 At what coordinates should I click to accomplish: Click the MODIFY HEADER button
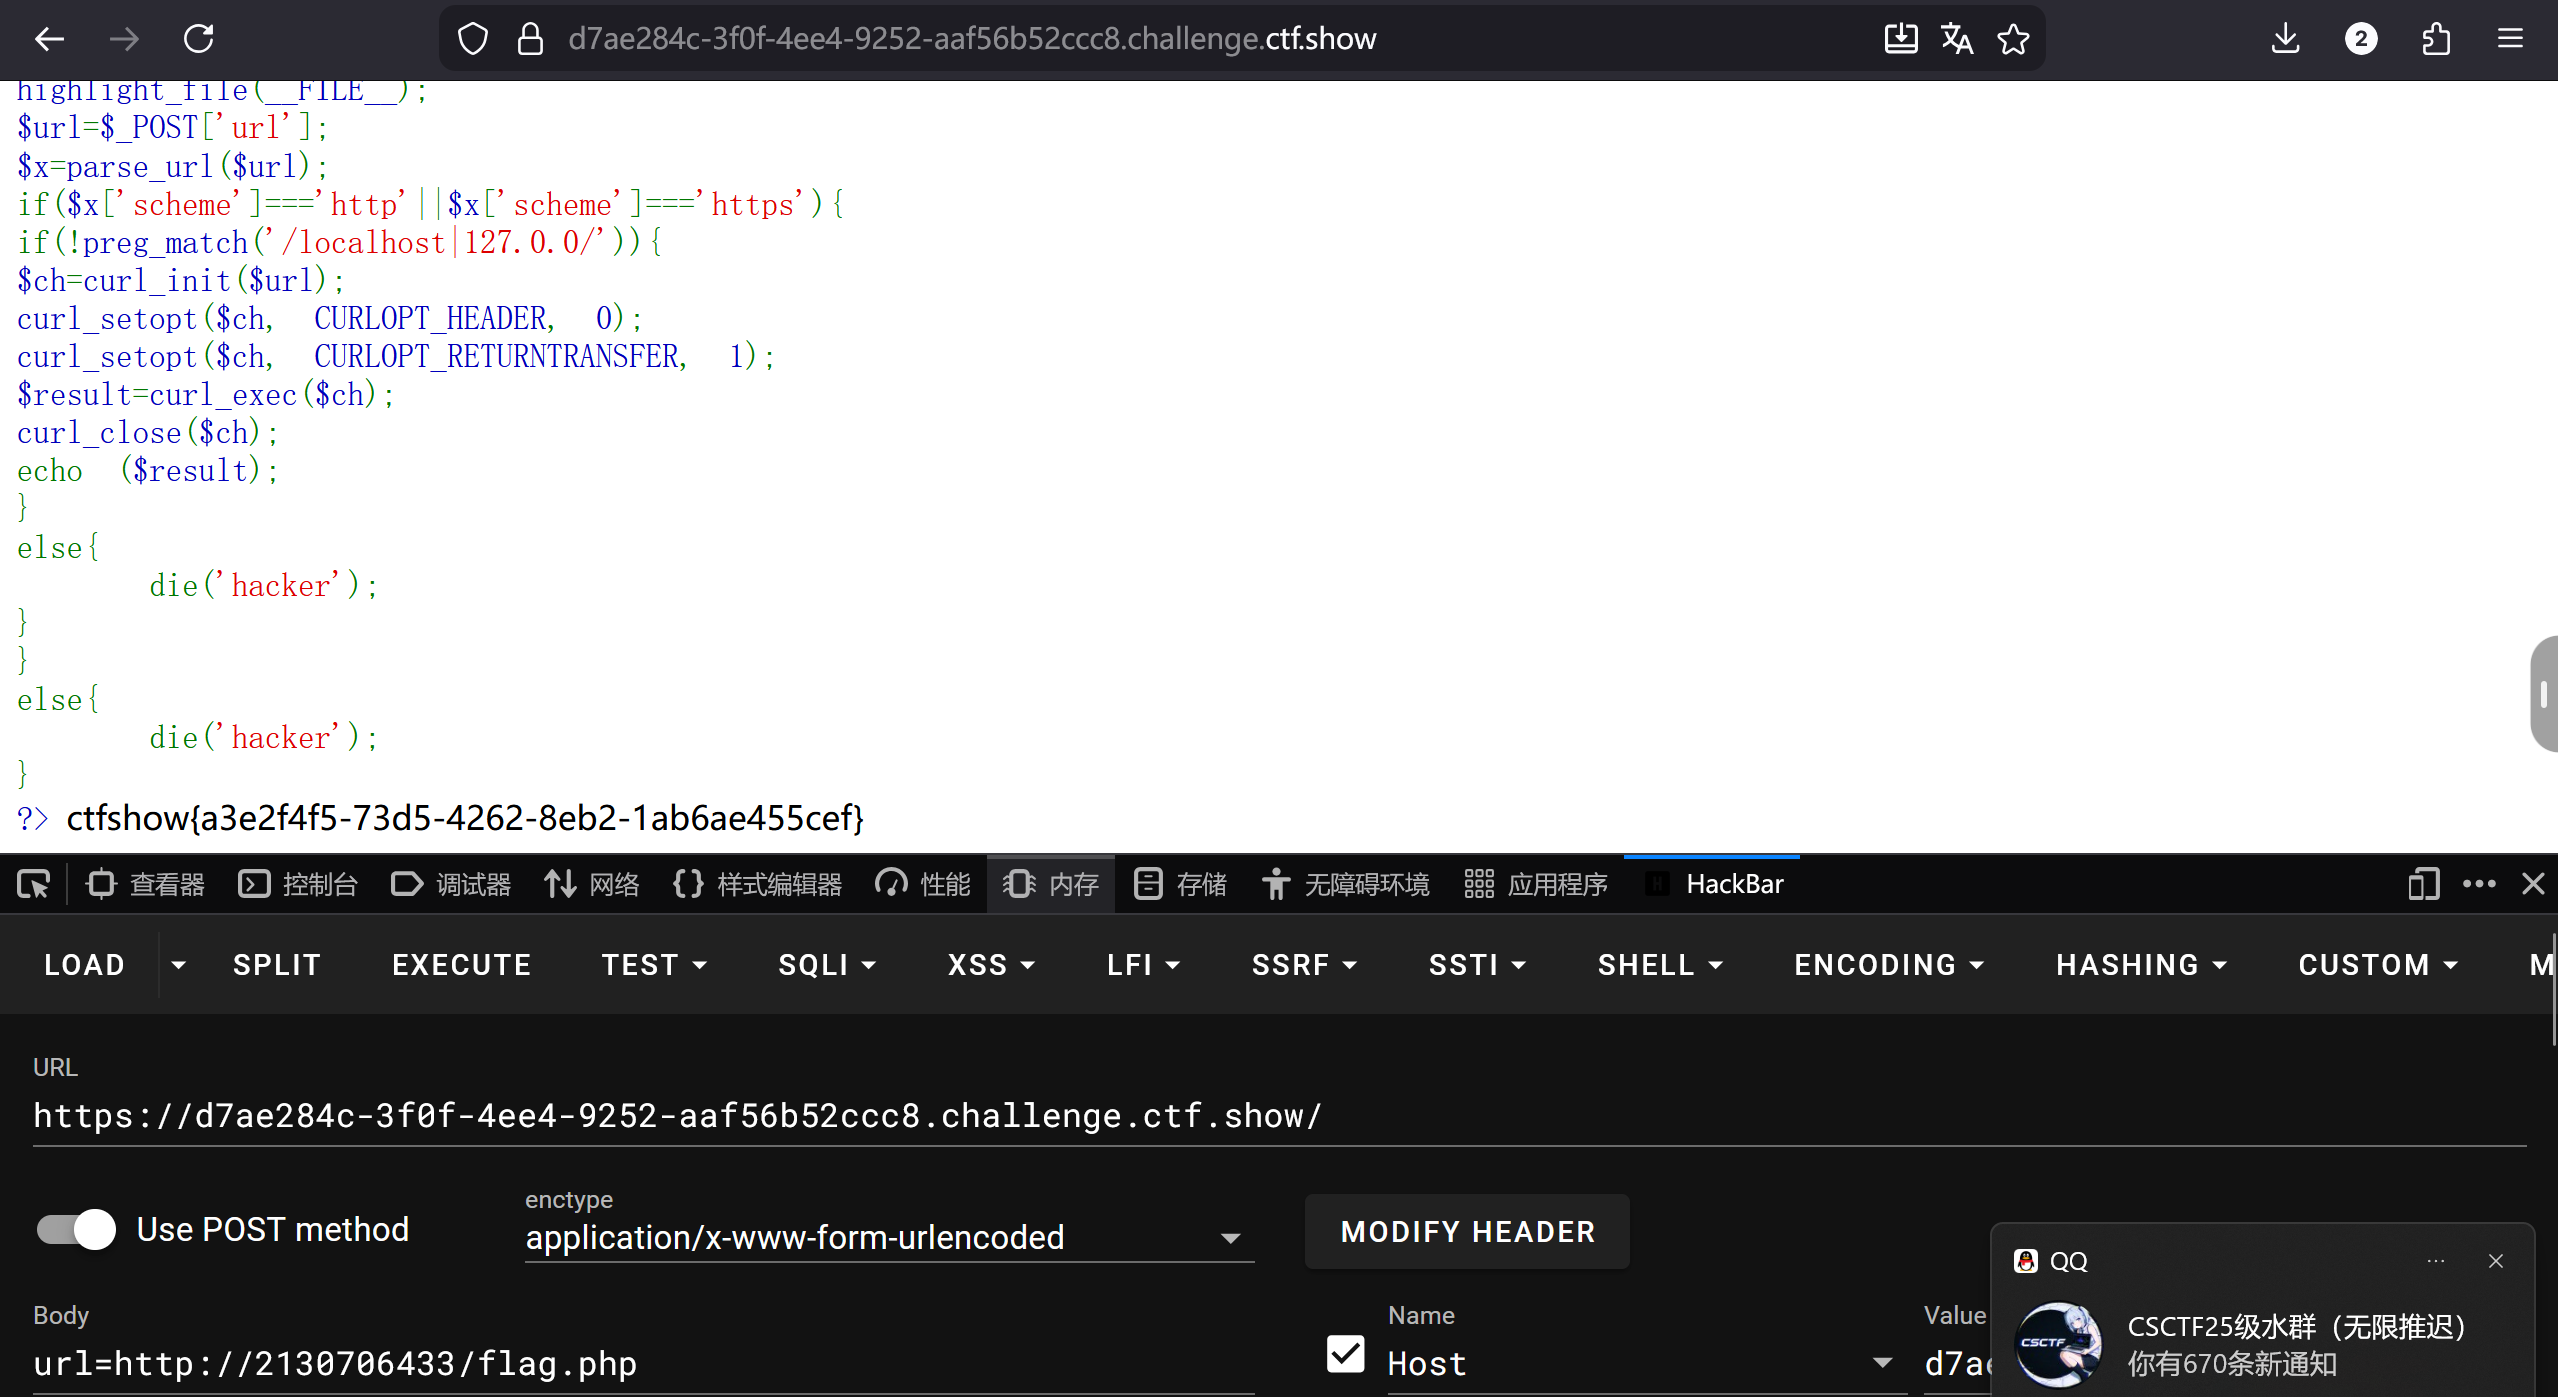[1467, 1232]
